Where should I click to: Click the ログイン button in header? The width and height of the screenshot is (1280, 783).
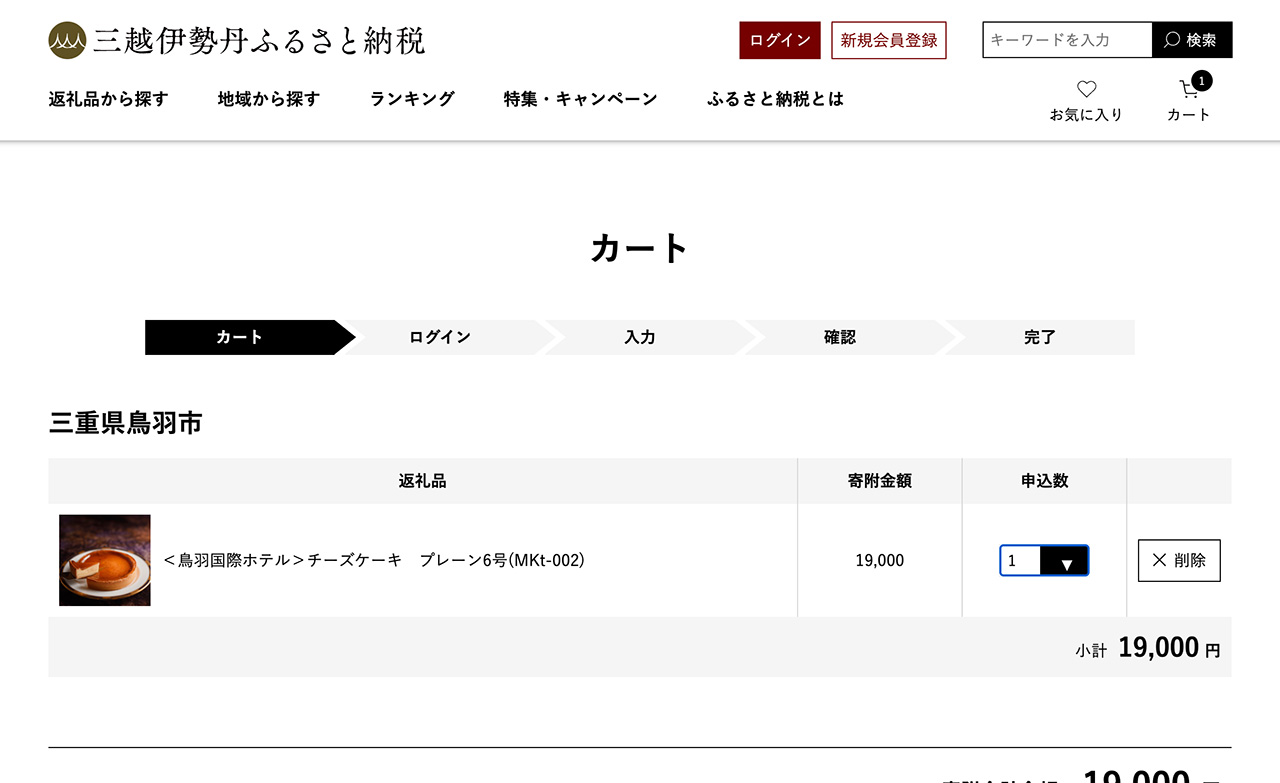[780, 40]
